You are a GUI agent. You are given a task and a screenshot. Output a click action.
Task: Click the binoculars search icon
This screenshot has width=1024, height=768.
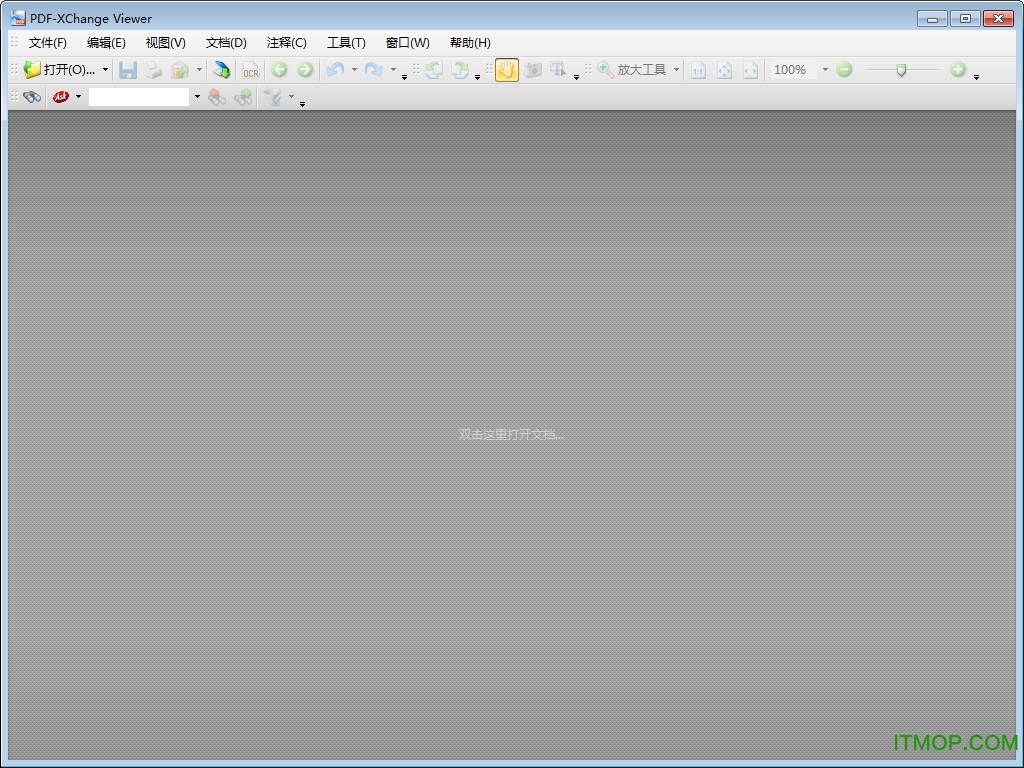coord(32,97)
